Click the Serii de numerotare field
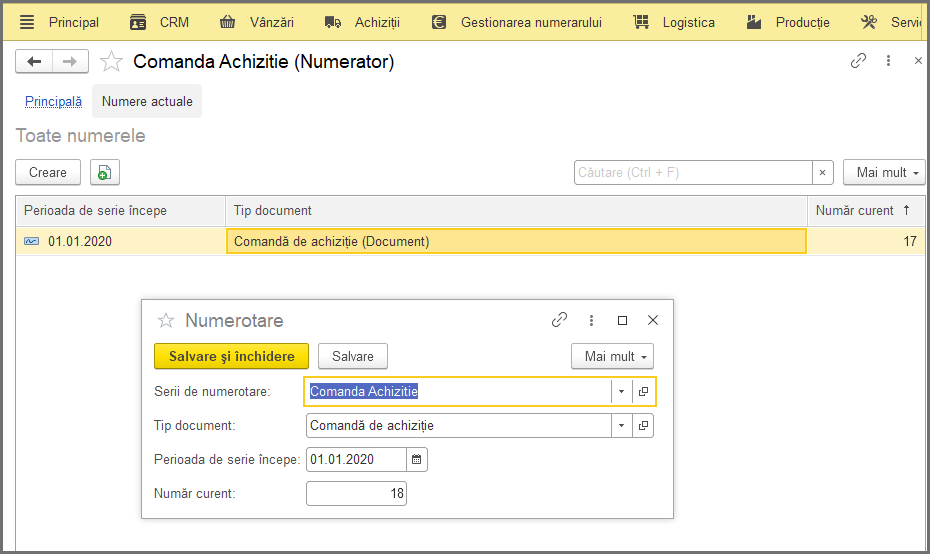The height and width of the screenshot is (554, 930). 458,391
